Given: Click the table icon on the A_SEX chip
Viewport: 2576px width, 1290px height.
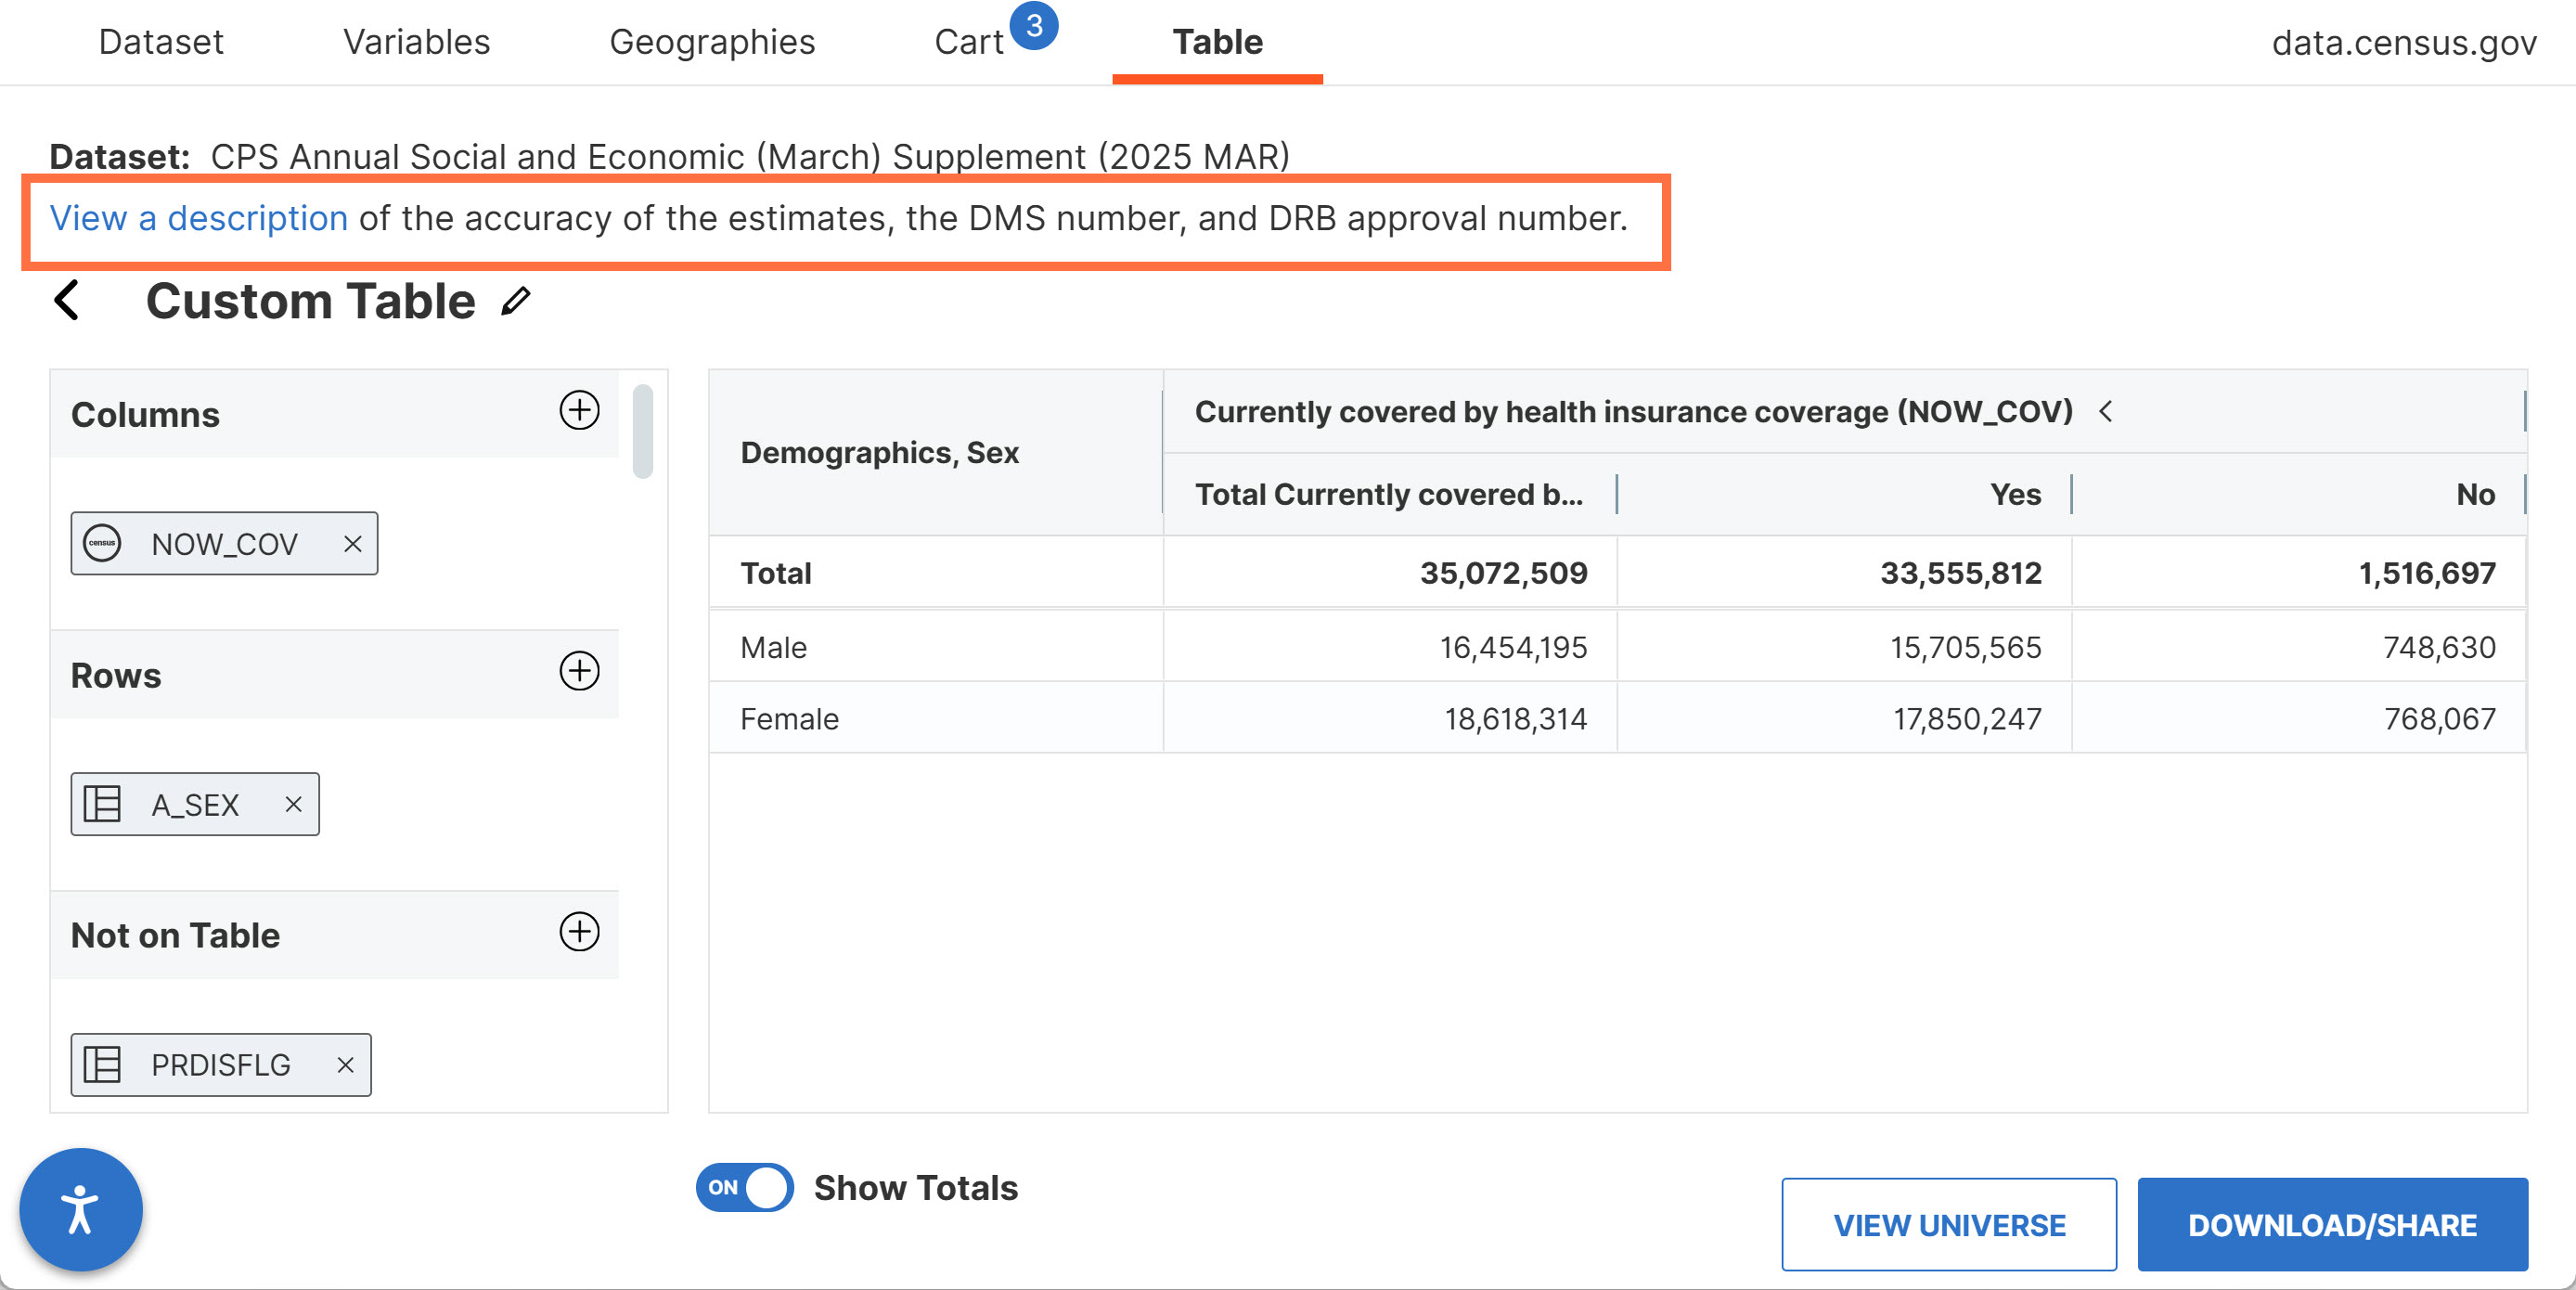Looking at the screenshot, I should [102, 804].
